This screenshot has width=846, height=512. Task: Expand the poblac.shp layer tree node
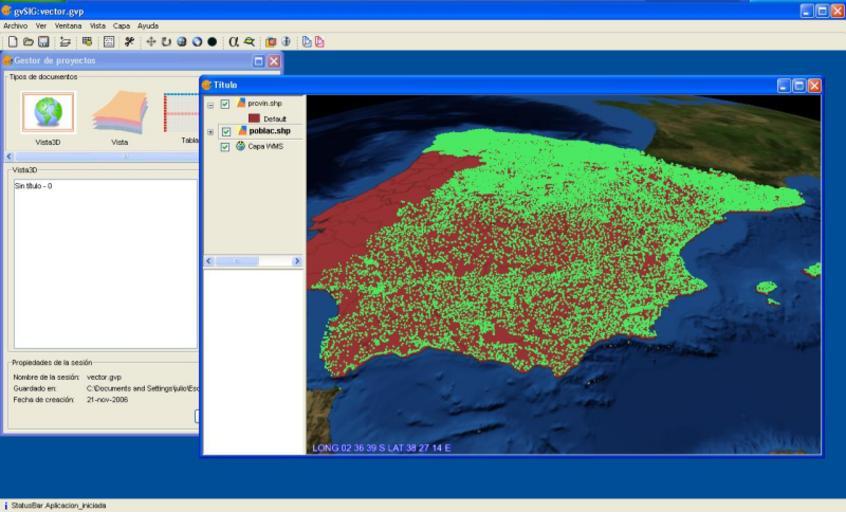coord(210,131)
